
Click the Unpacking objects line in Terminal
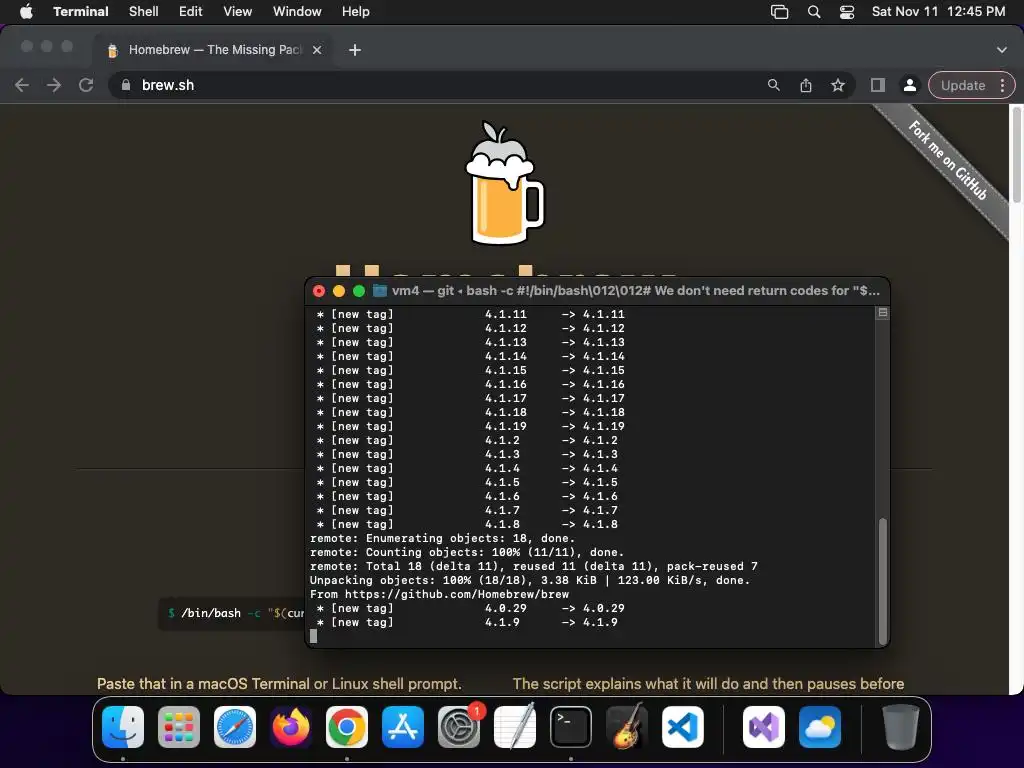[530, 581]
